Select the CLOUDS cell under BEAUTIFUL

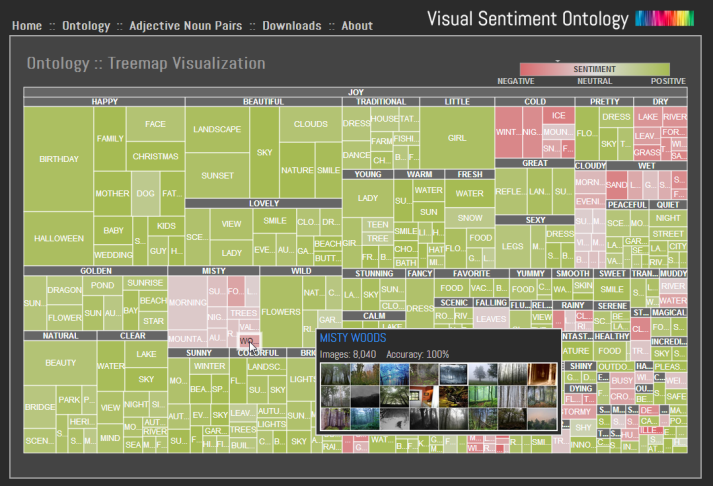pos(311,124)
